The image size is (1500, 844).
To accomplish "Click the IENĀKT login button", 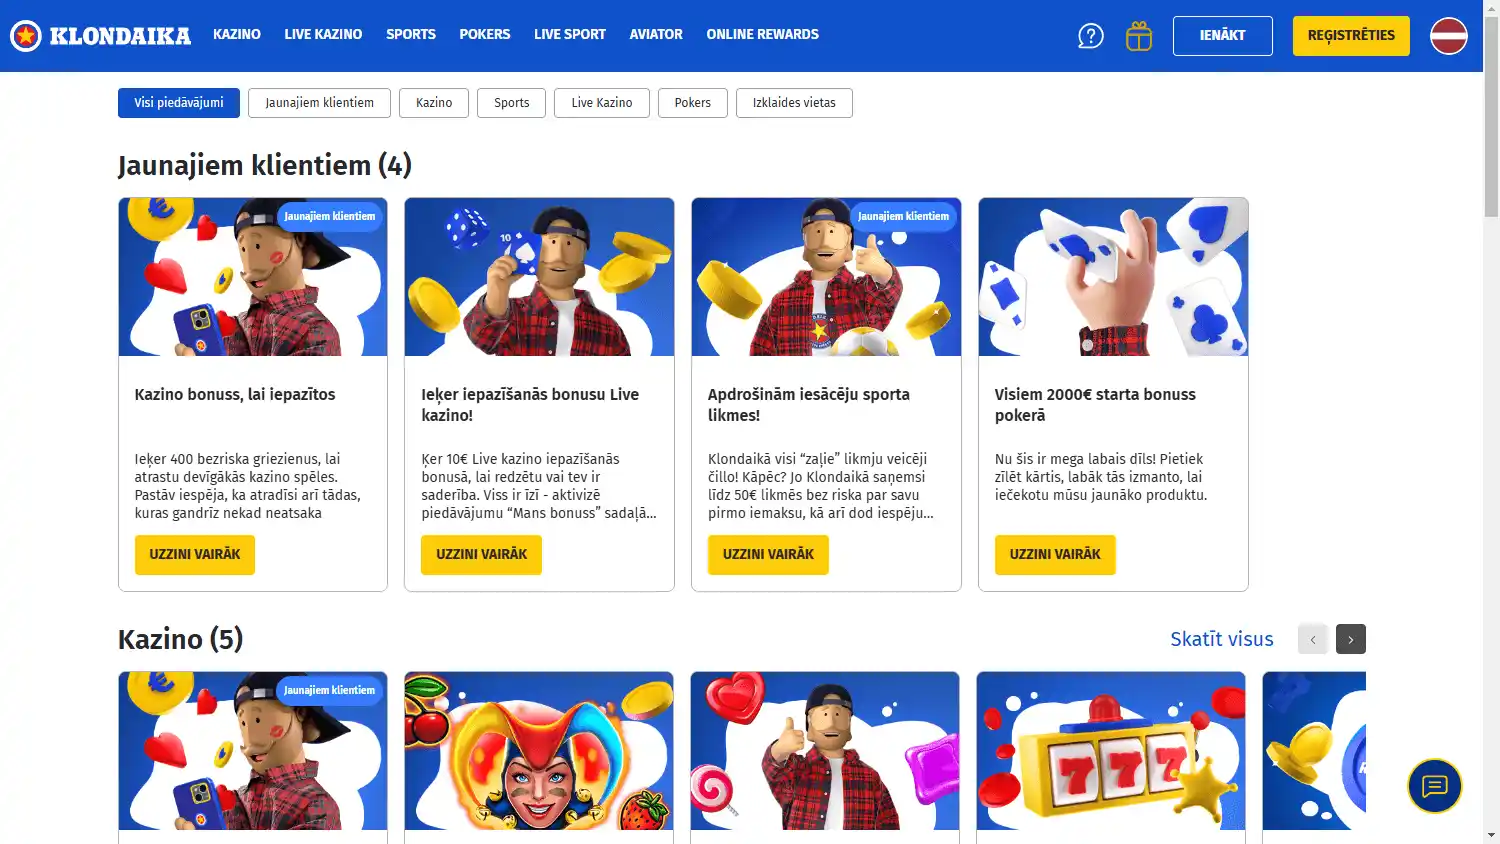I will (1222, 36).
